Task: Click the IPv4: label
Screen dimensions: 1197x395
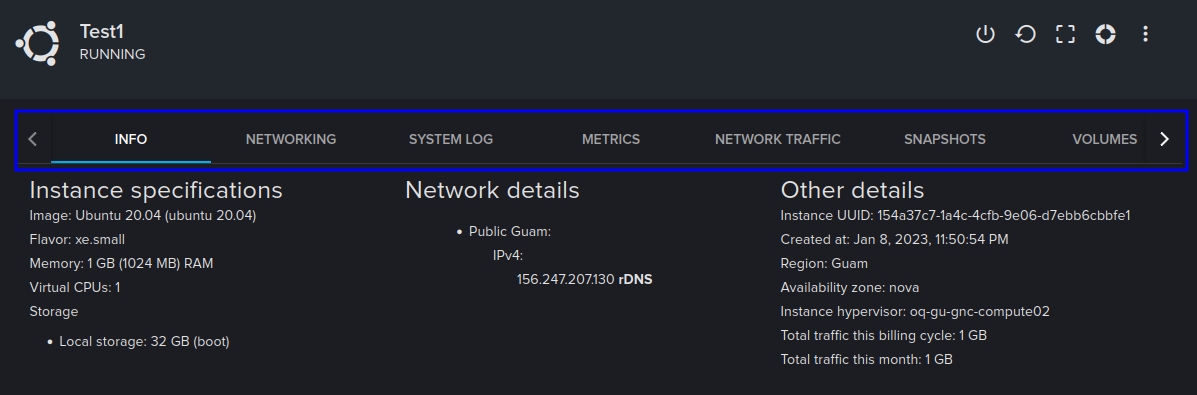Action: tap(508, 255)
